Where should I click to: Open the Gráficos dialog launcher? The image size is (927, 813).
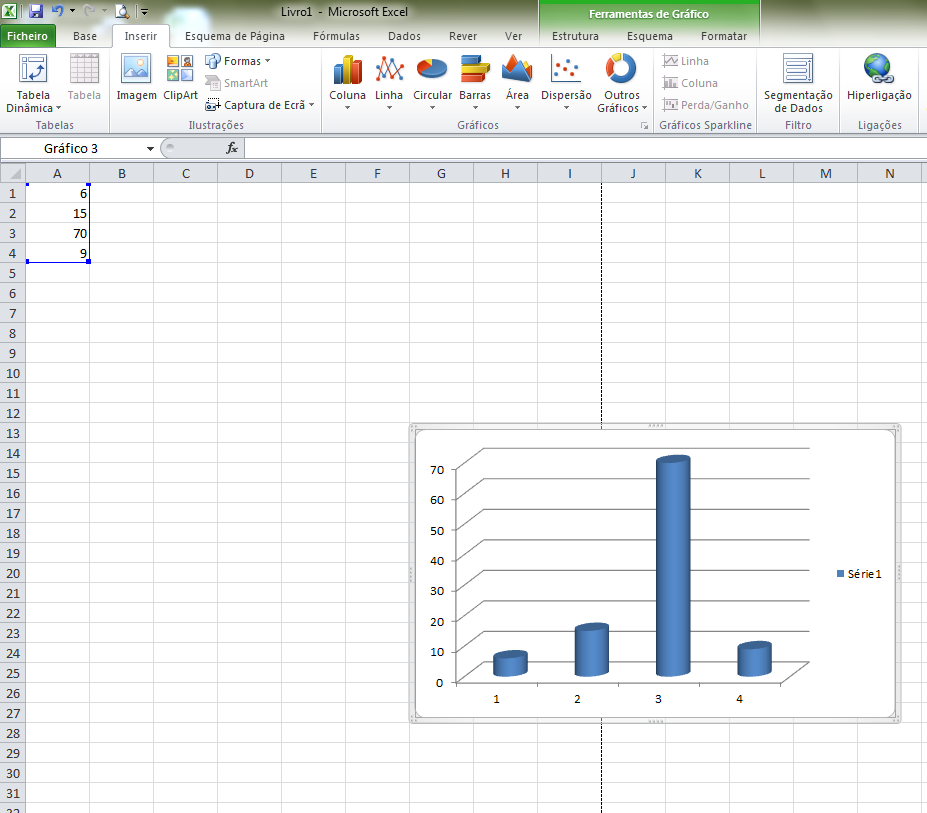[644, 126]
